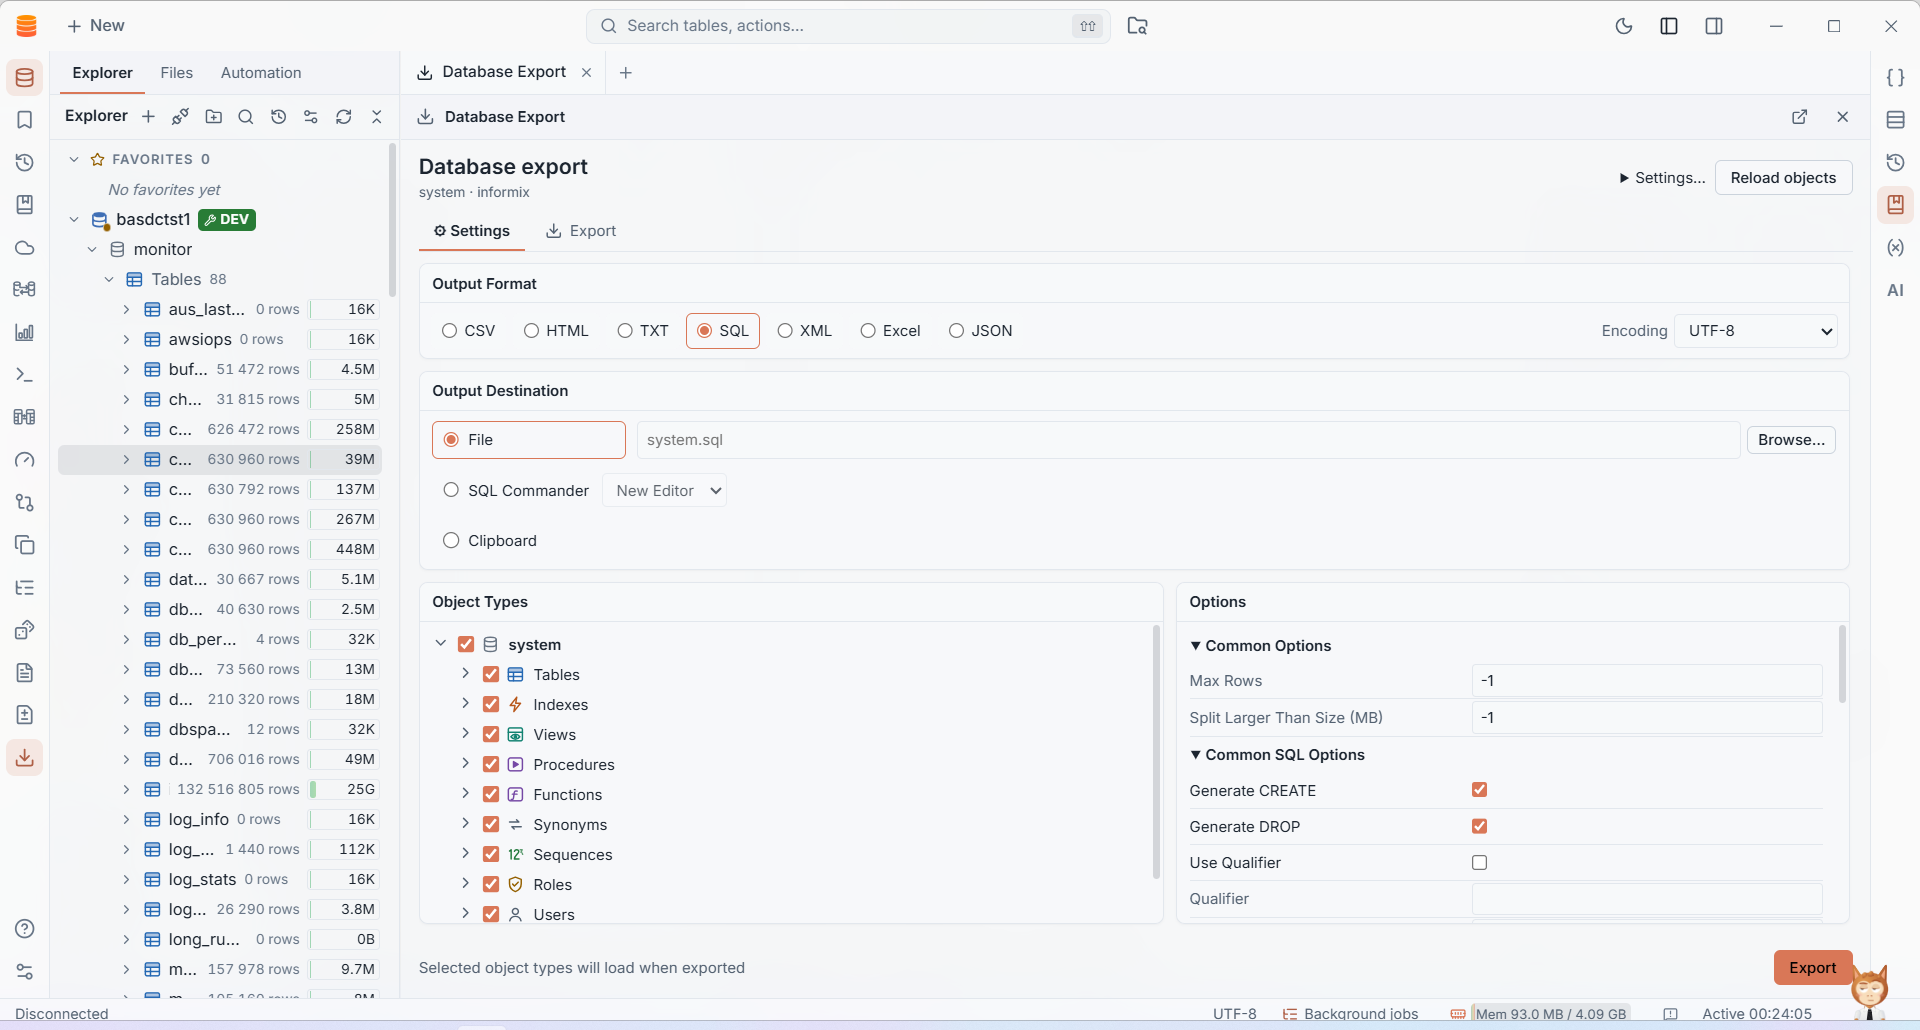This screenshot has width=1920, height=1030.
Task: Open the AI assistant panel
Action: point(1895,290)
